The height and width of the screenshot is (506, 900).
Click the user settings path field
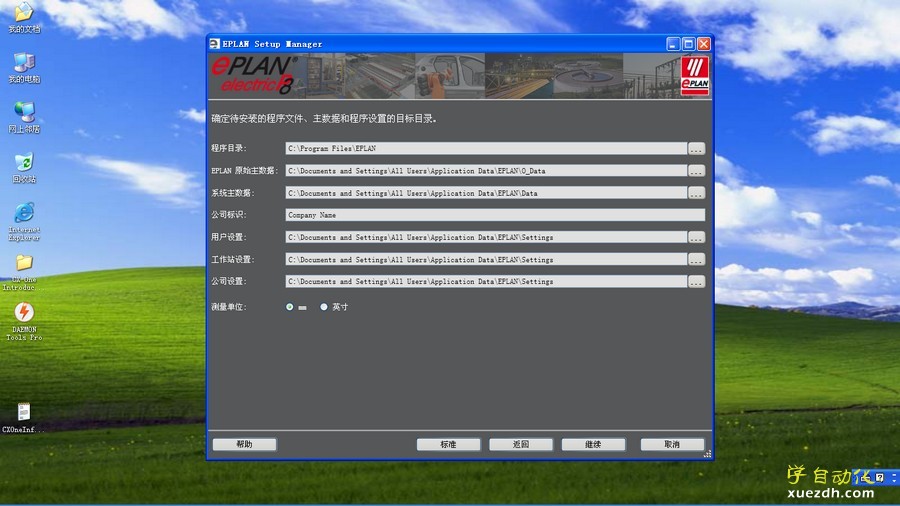point(486,238)
